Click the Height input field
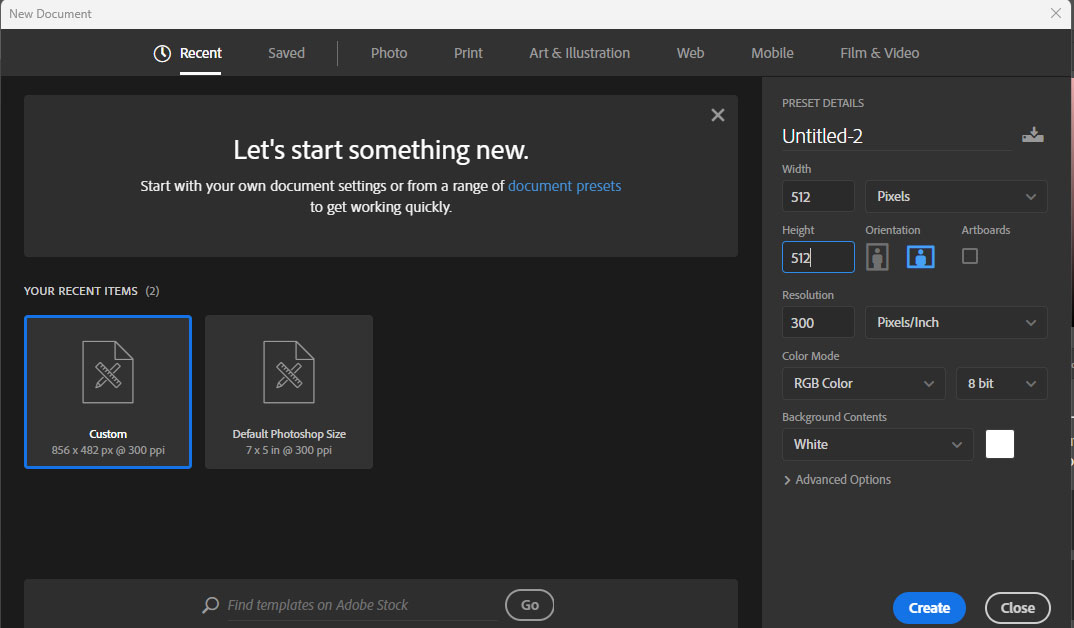The width and height of the screenshot is (1074, 628). (x=818, y=258)
